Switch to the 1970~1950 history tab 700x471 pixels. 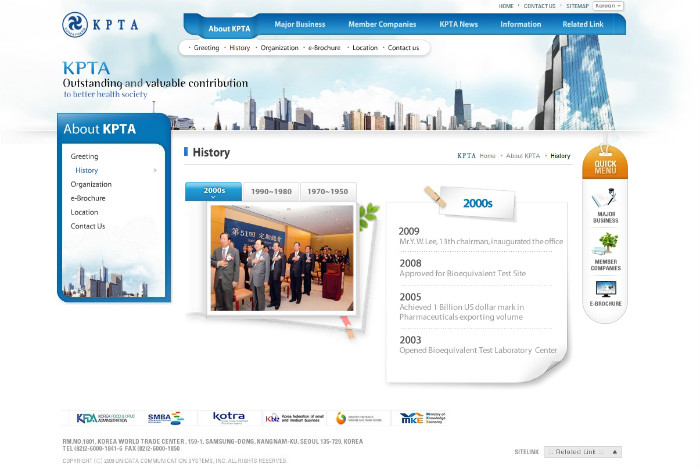tap(328, 192)
